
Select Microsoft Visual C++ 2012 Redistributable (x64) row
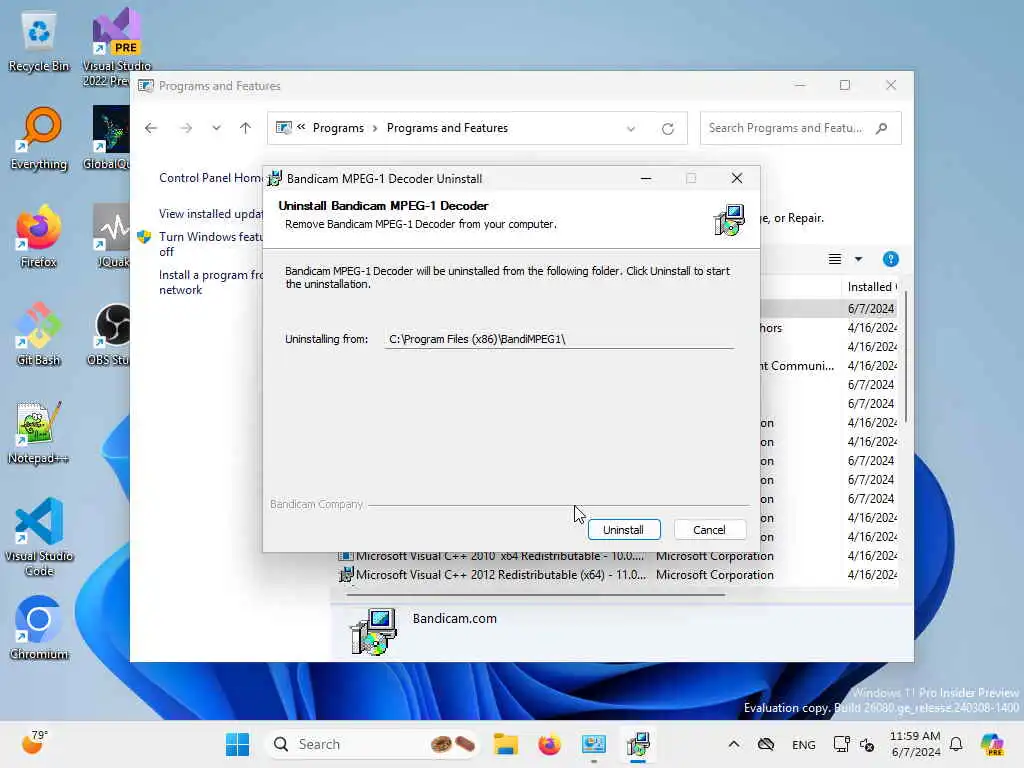(x=617, y=575)
